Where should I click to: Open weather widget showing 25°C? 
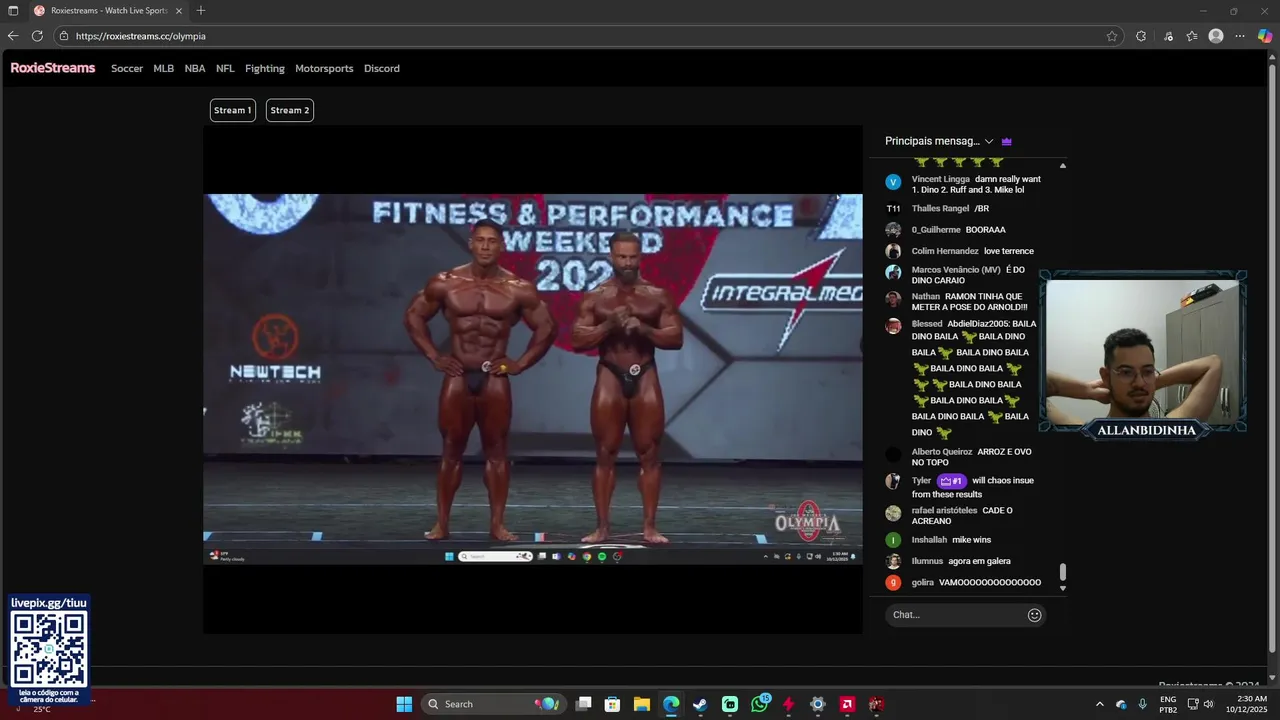42,708
